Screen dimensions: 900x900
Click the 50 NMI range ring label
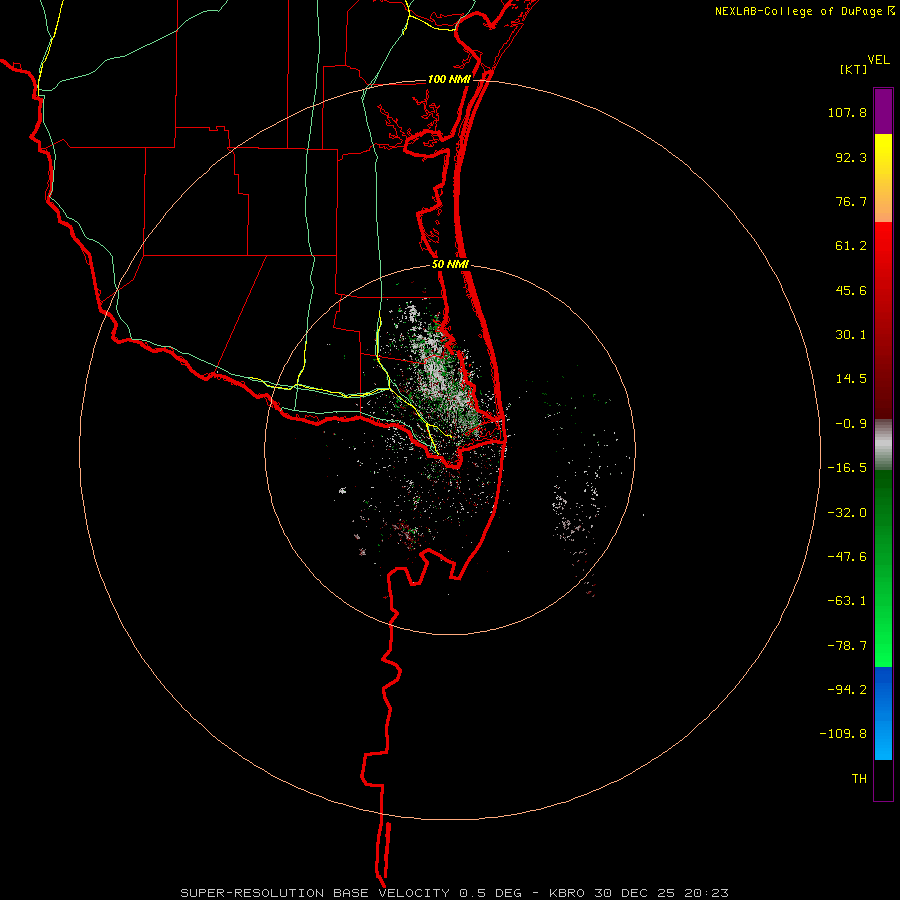[x=450, y=264]
